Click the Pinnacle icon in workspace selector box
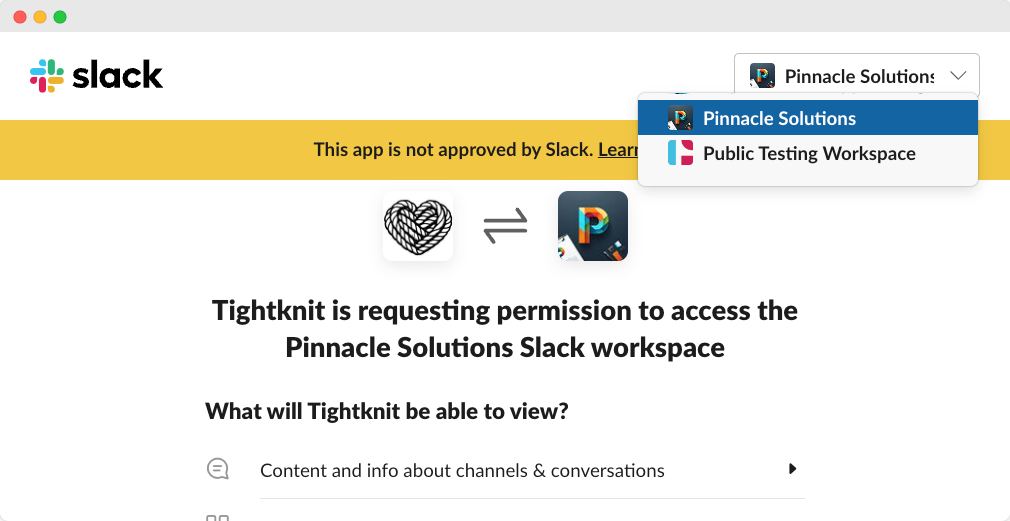This screenshot has width=1010, height=521. coord(762,76)
